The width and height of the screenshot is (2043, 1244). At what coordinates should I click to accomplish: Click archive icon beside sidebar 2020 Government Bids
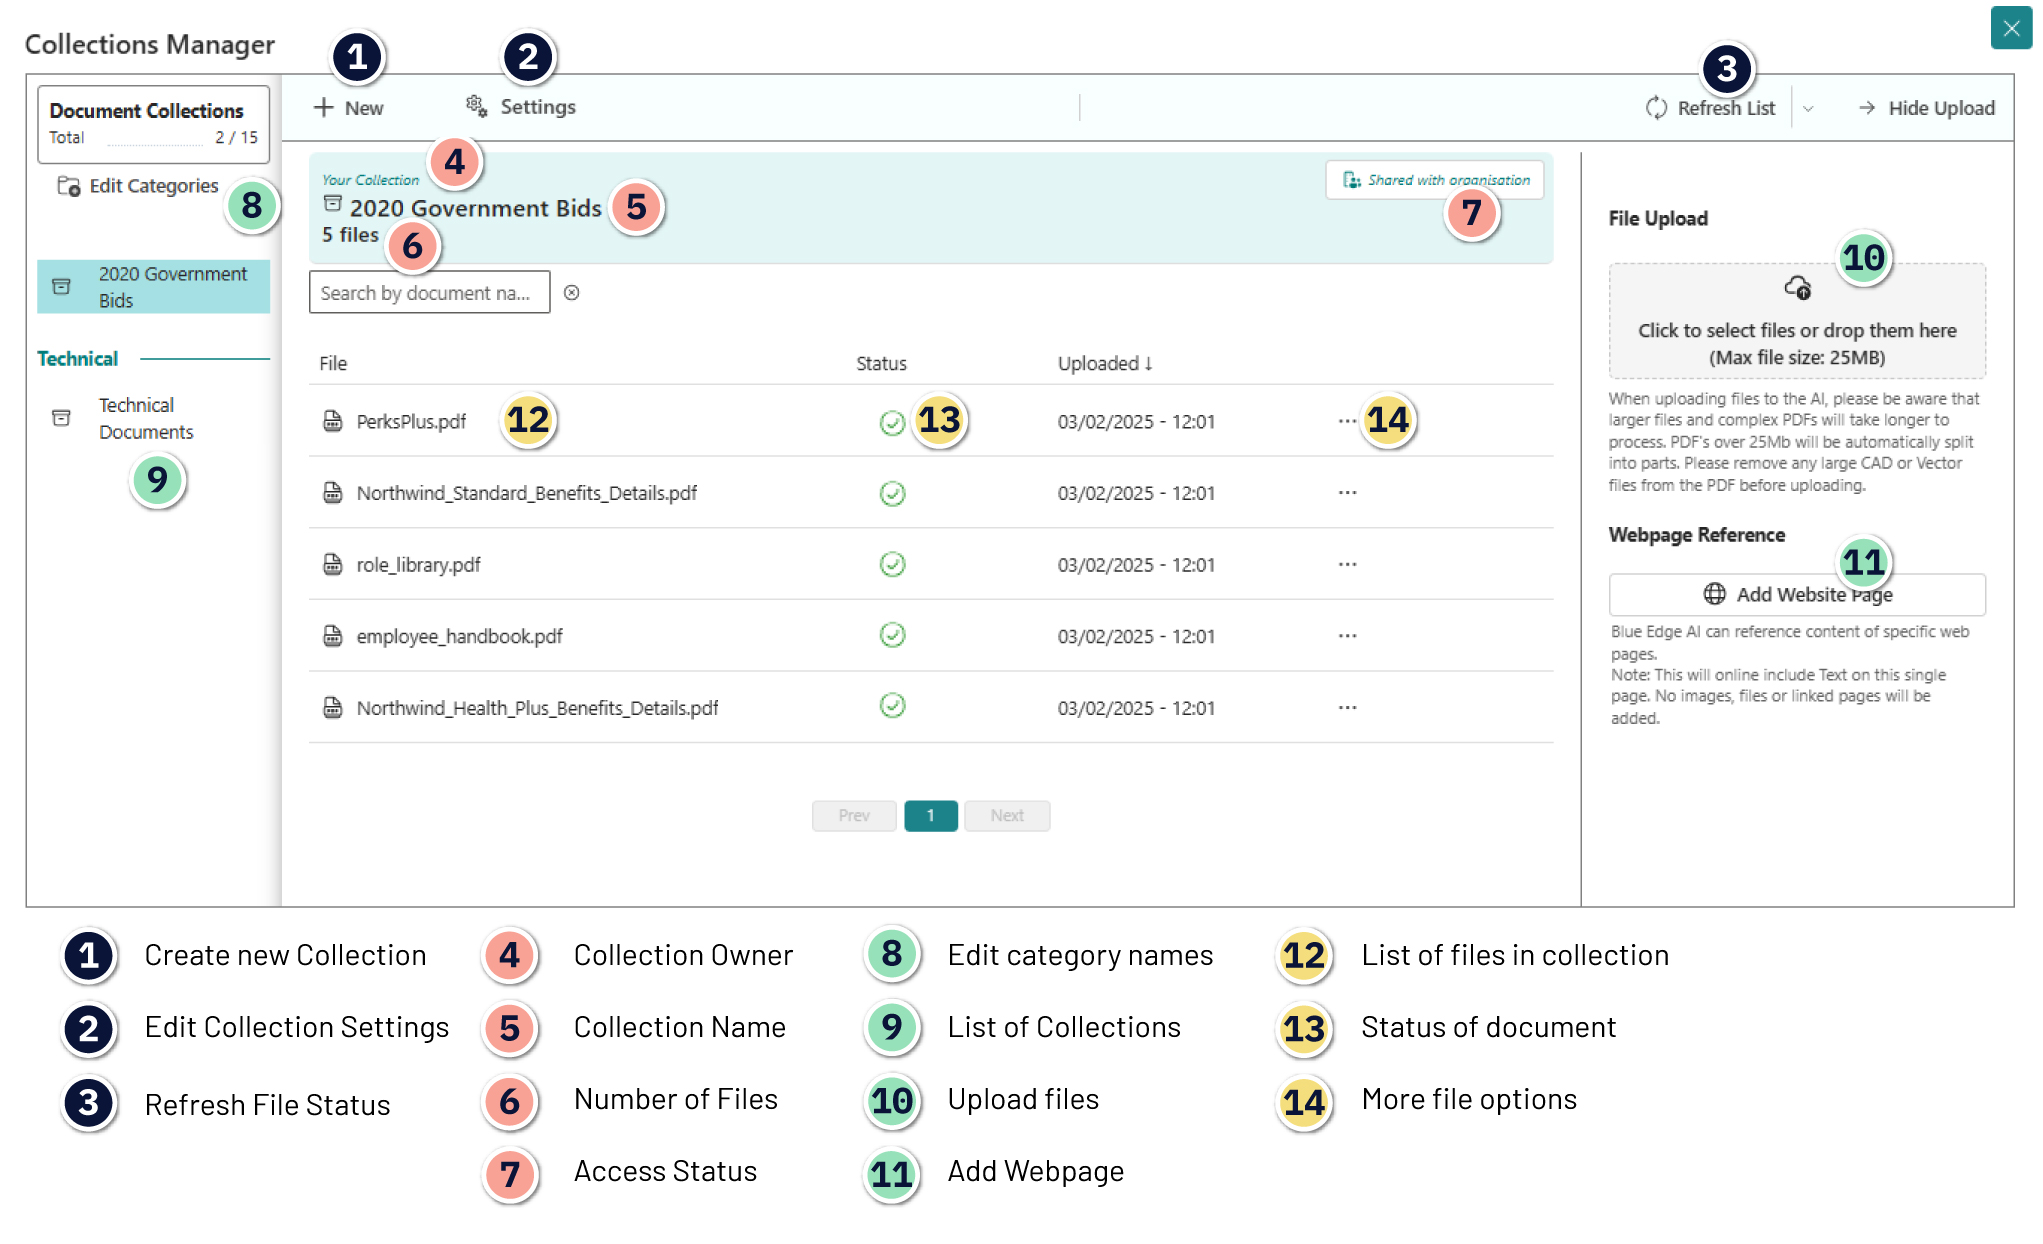tap(61, 287)
